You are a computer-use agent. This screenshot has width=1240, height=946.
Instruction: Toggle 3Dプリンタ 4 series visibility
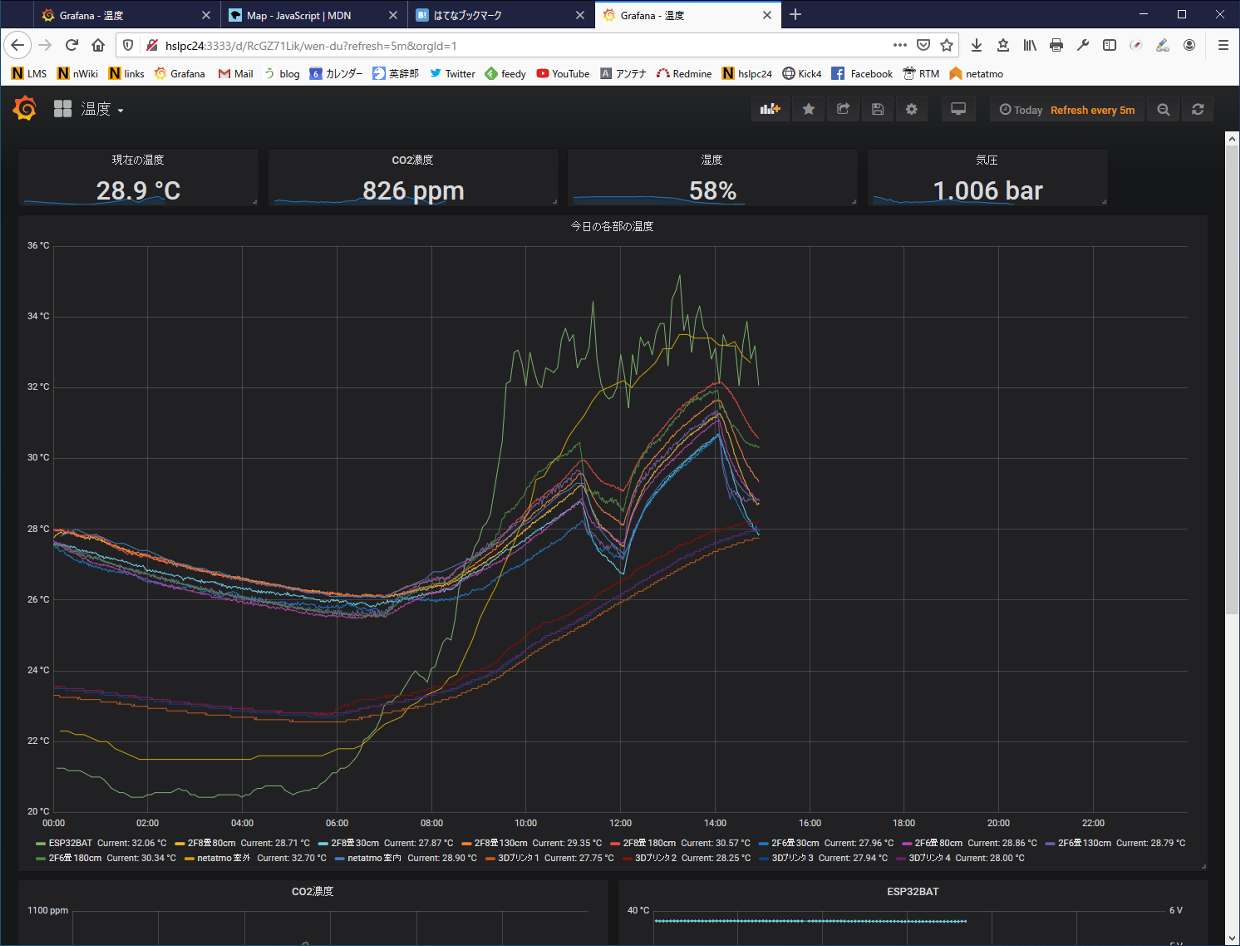click(934, 858)
